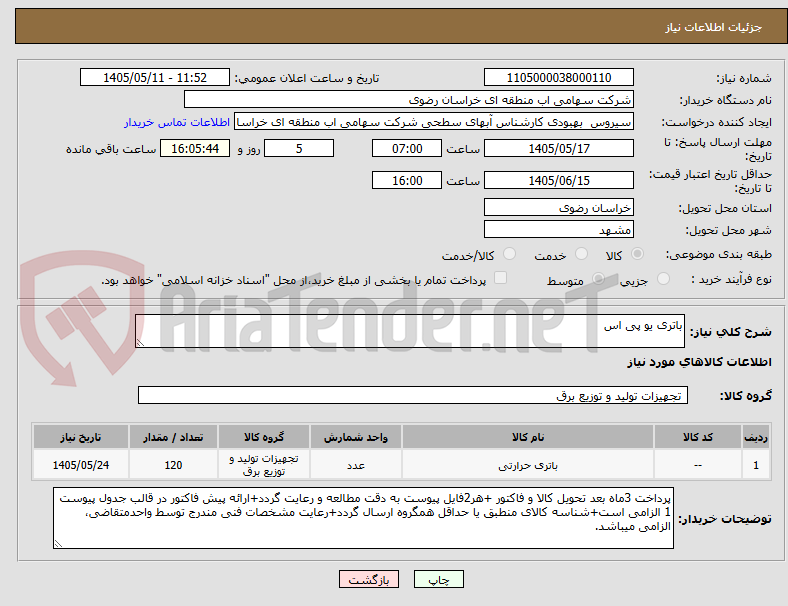Click the ساعت باقی مانده label

pos(111,149)
